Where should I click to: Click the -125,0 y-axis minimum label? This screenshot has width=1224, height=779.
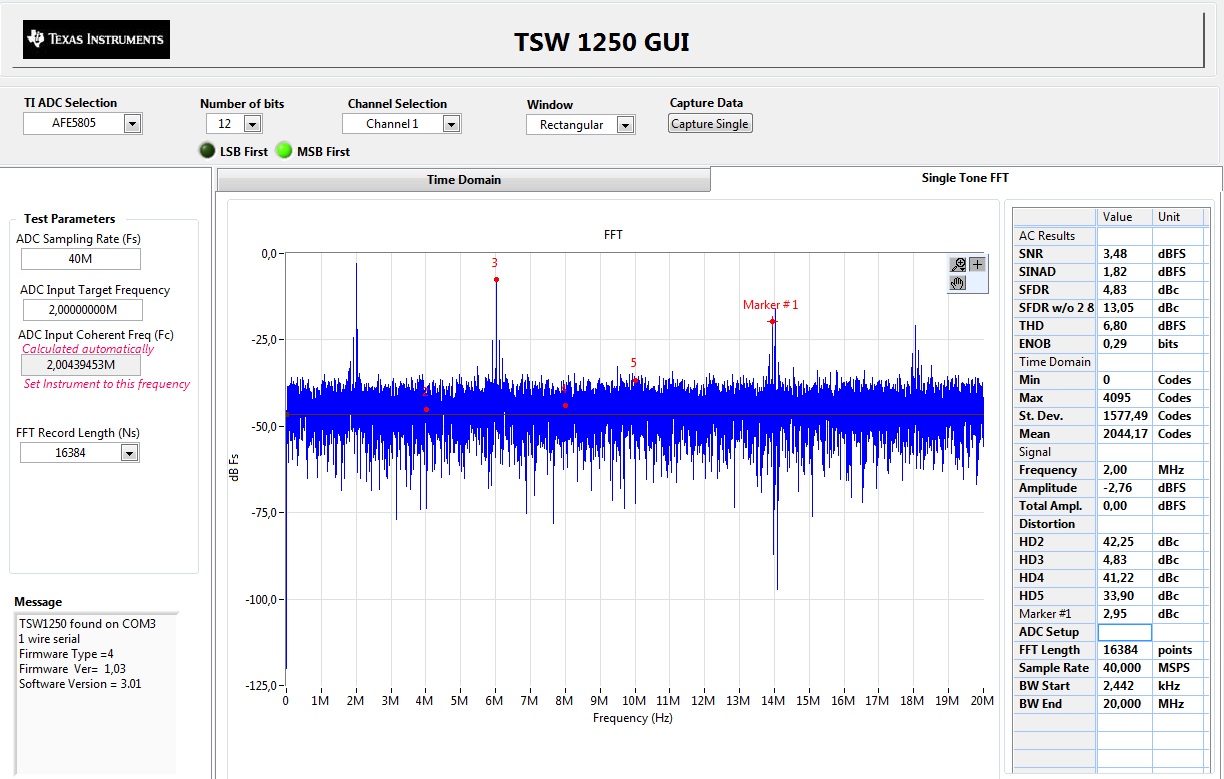pos(263,686)
